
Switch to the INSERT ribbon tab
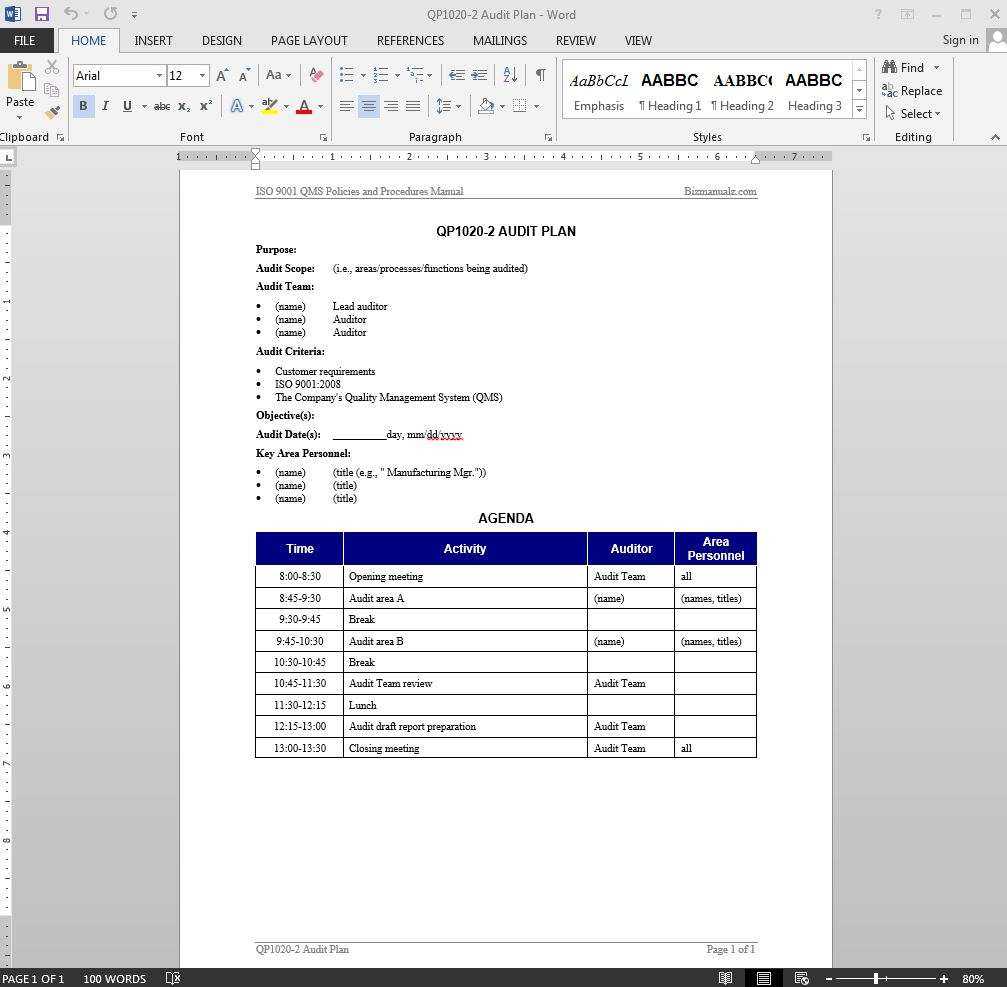click(x=153, y=40)
